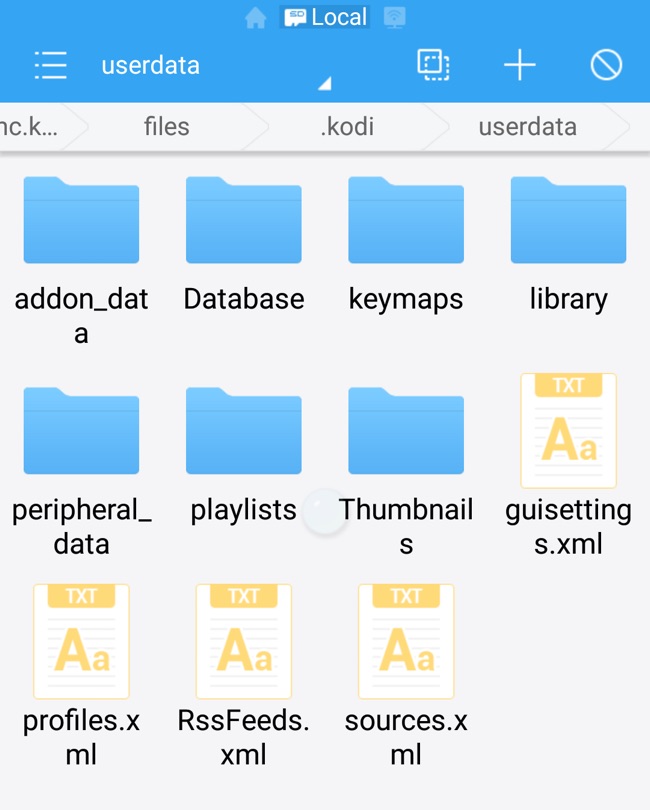
Task: Tap the circle-slash close icon
Action: click(x=606, y=66)
